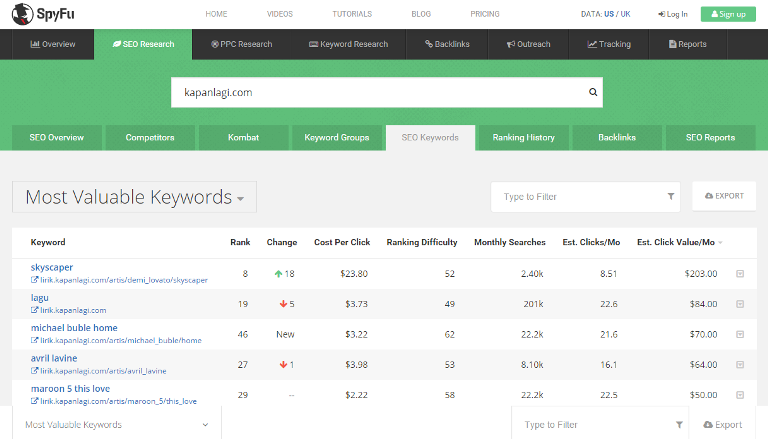
Task: Switch to Kombat sub-tab
Action: (243, 138)
